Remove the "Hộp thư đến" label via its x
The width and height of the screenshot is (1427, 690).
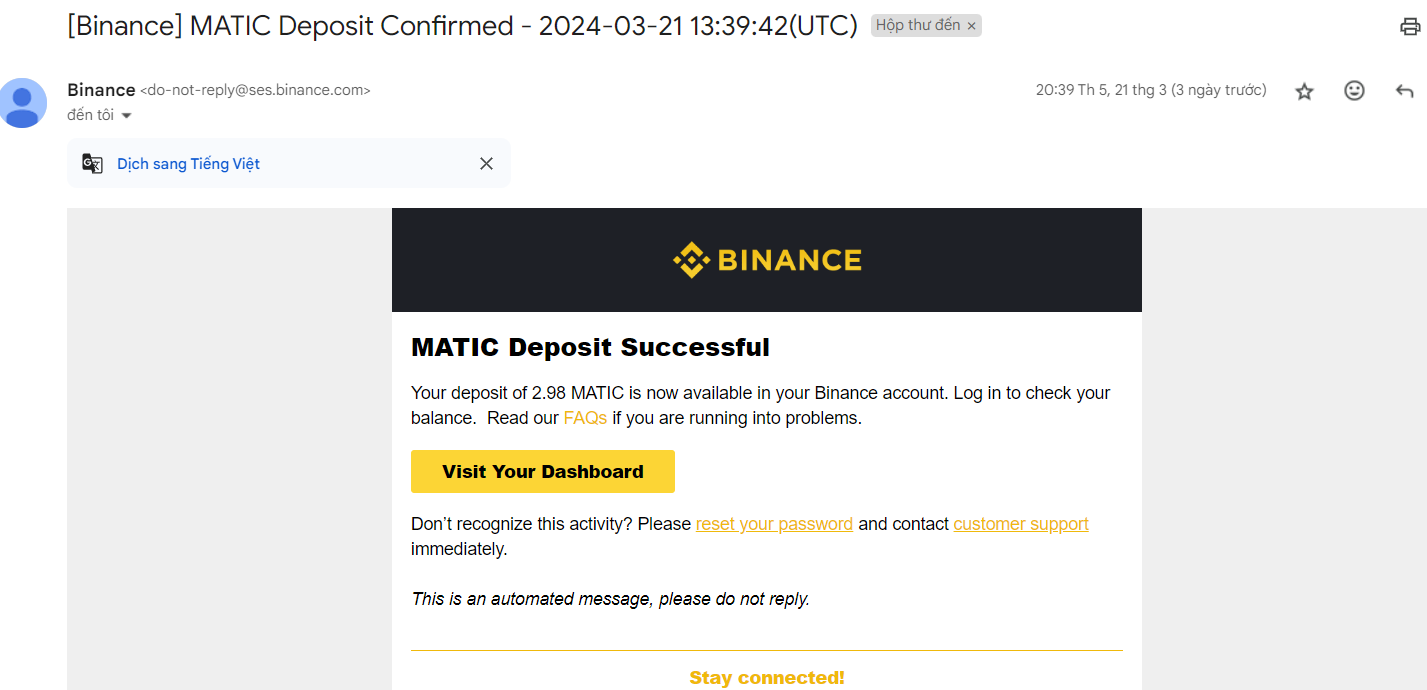coord(972,26)
